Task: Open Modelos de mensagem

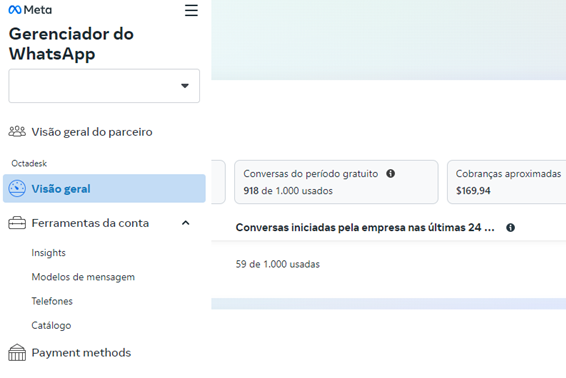Action: tap(83, 277)
